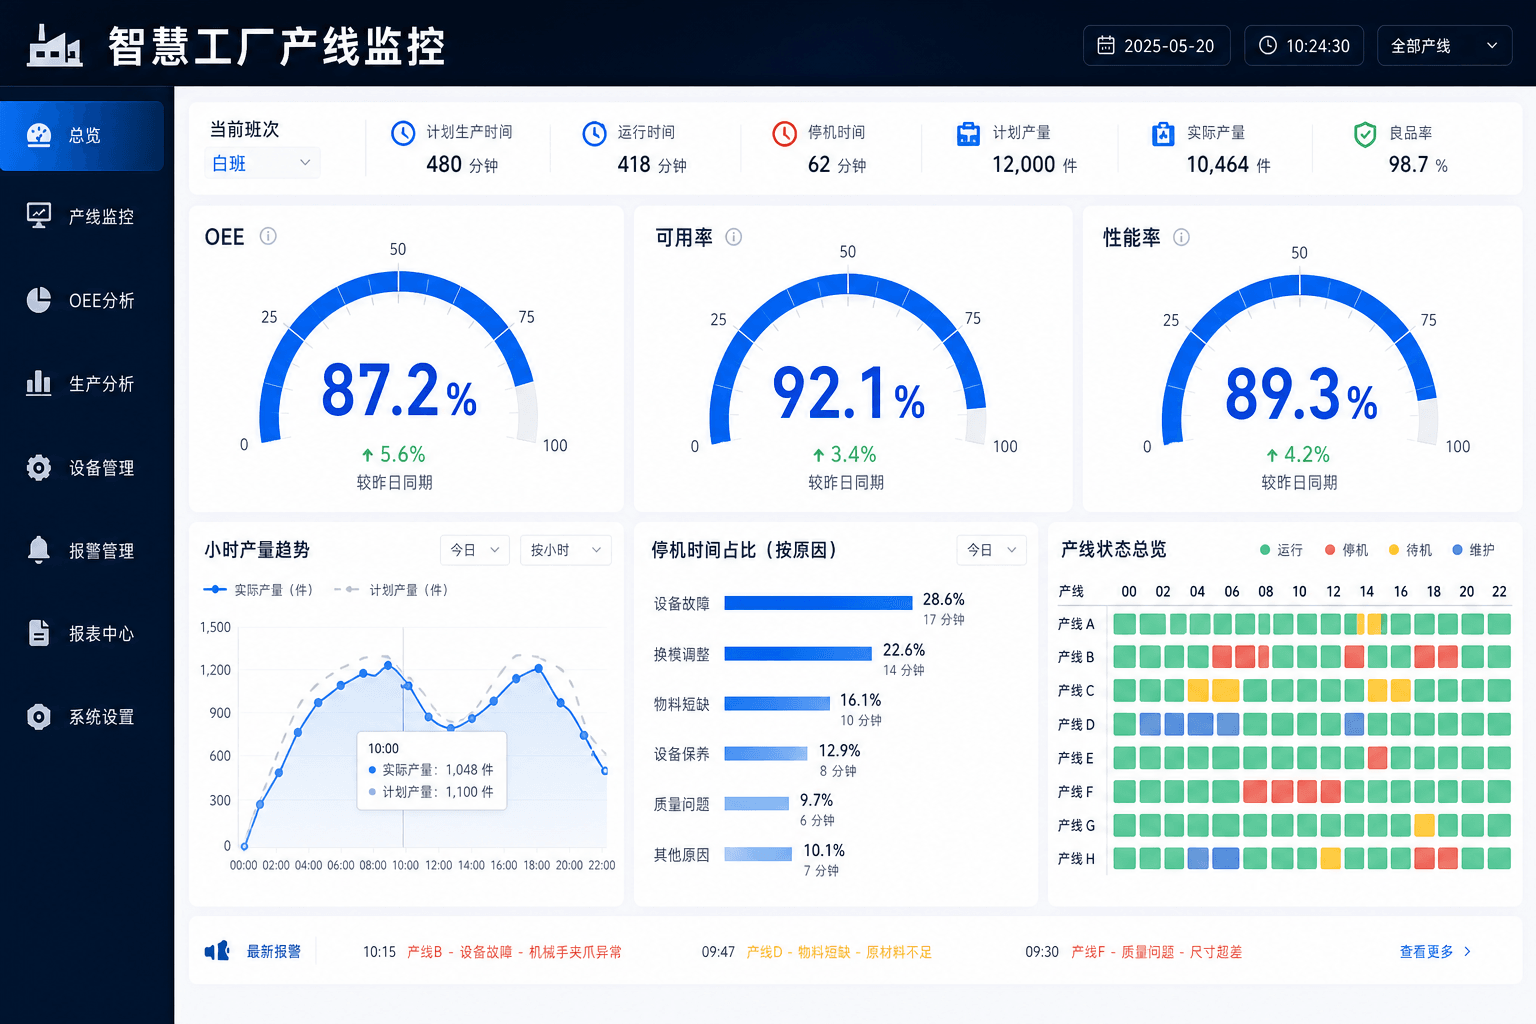Click the chevron next to 查看更多

(1467, 951)
